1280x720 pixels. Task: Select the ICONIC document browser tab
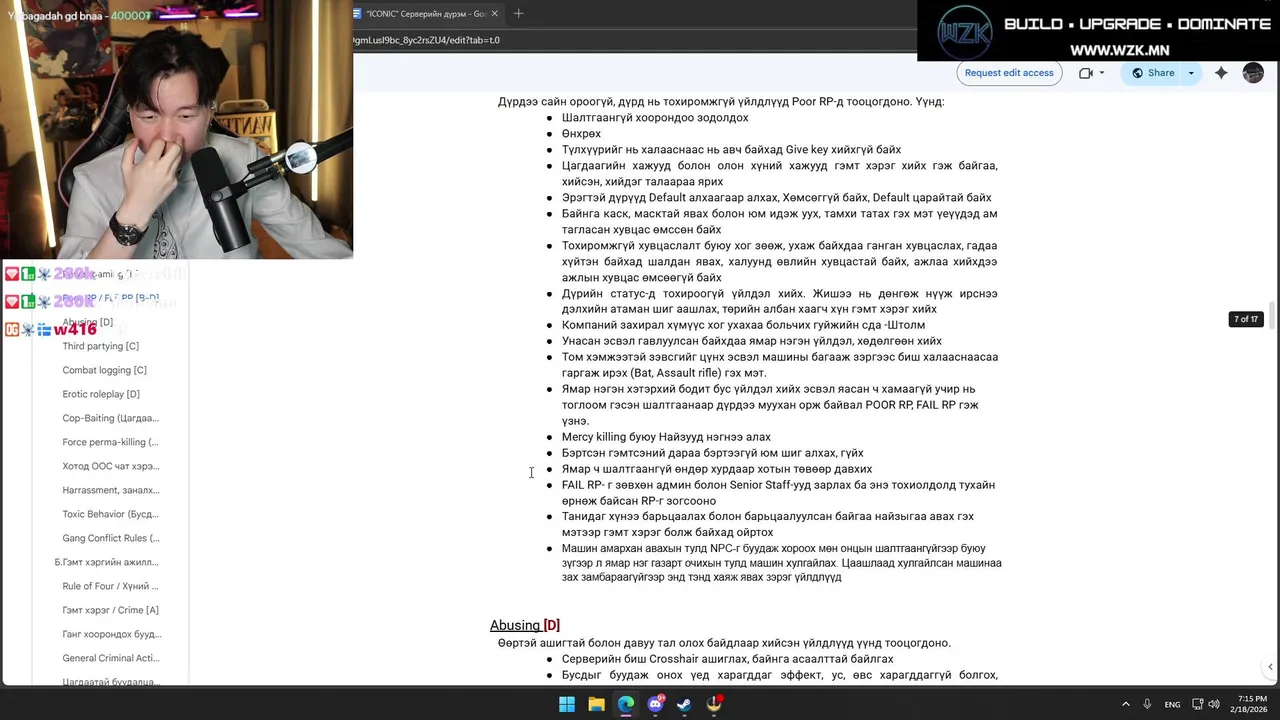click(425, 13)
